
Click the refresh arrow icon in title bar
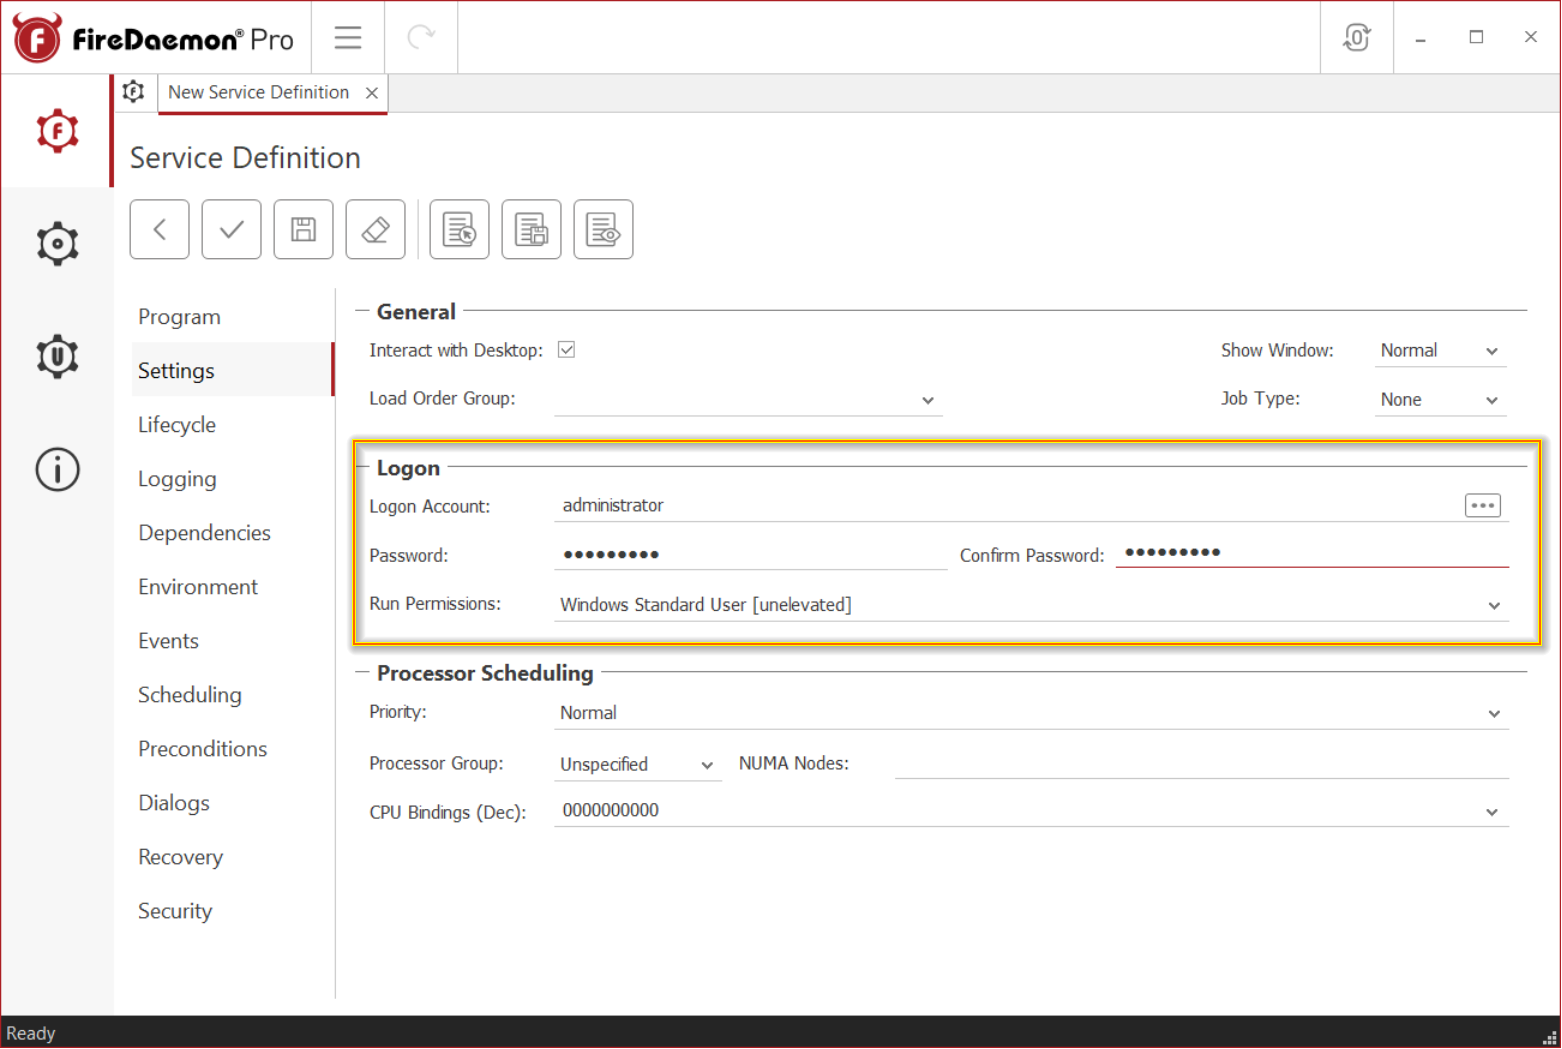click(x=421, y=37)
